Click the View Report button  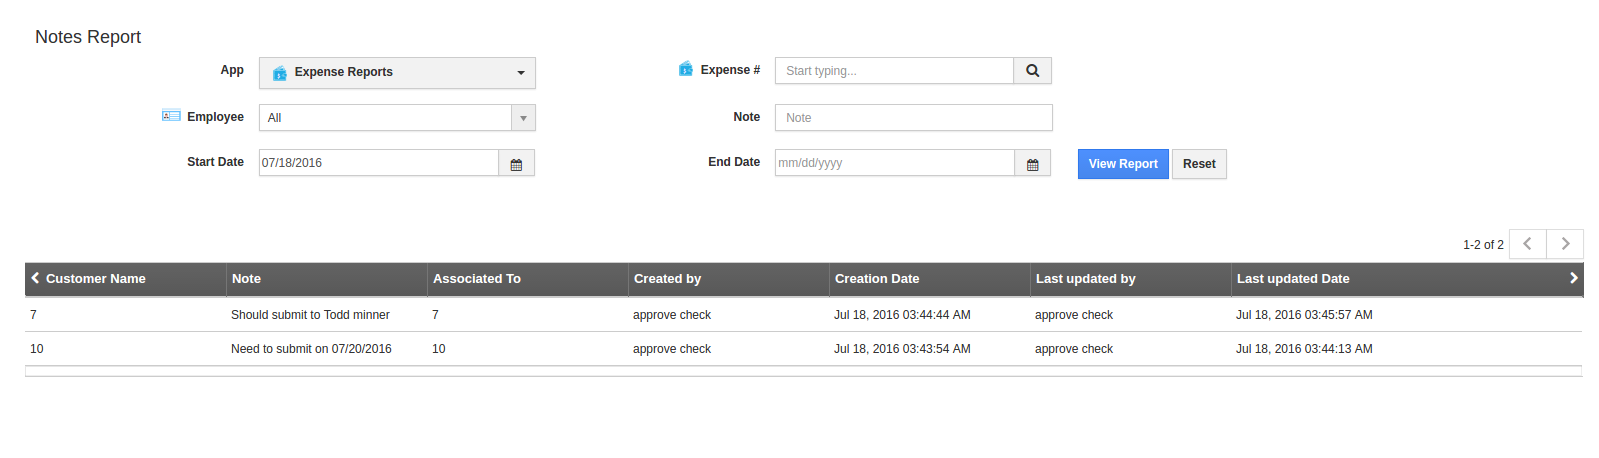pyautogui.click(x=1122, y=164)
